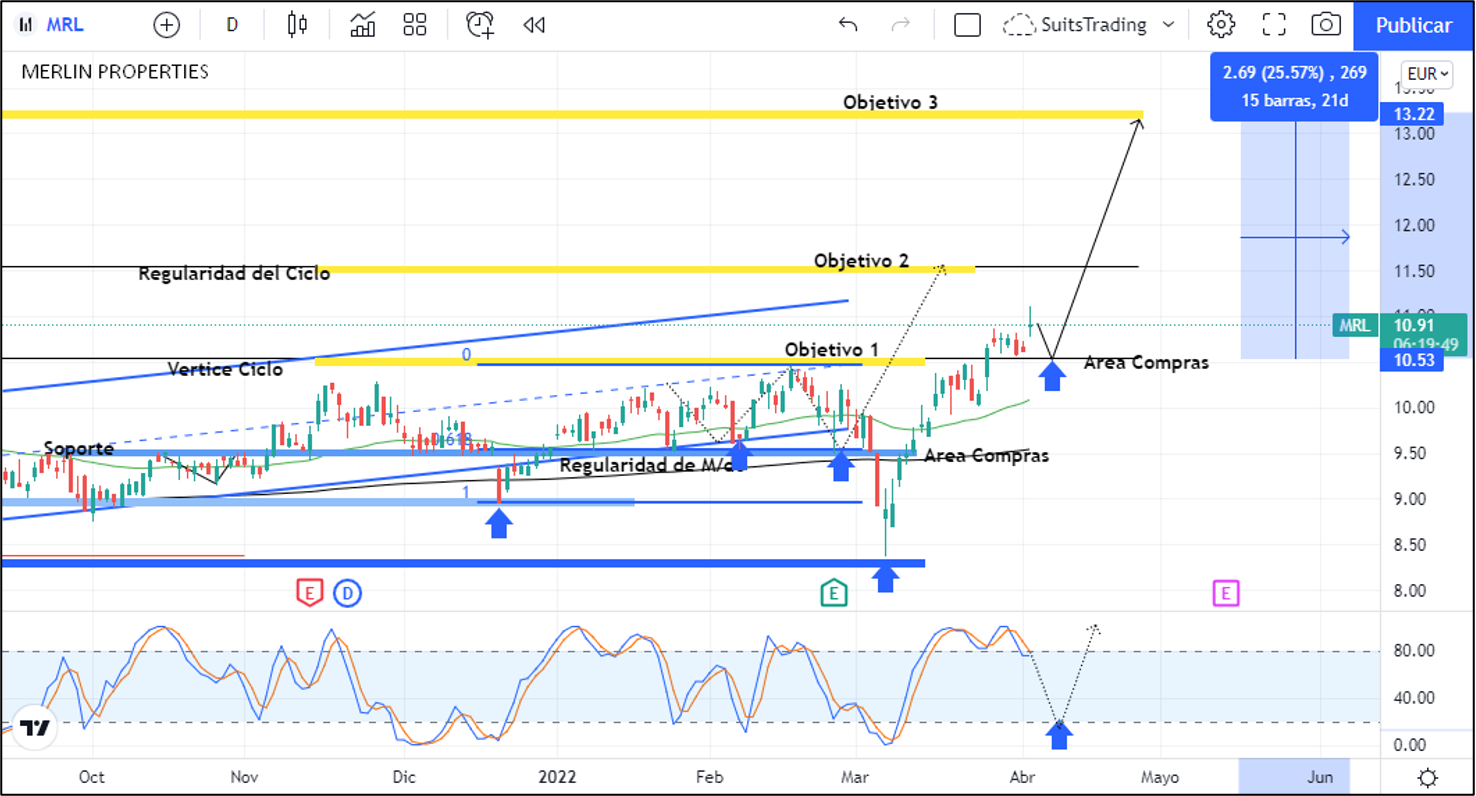Image resolution: width=1476 pixels, height=796 pixels.
Task: Open the candlestick chart style menu
Action: click(x=297, y=25)
